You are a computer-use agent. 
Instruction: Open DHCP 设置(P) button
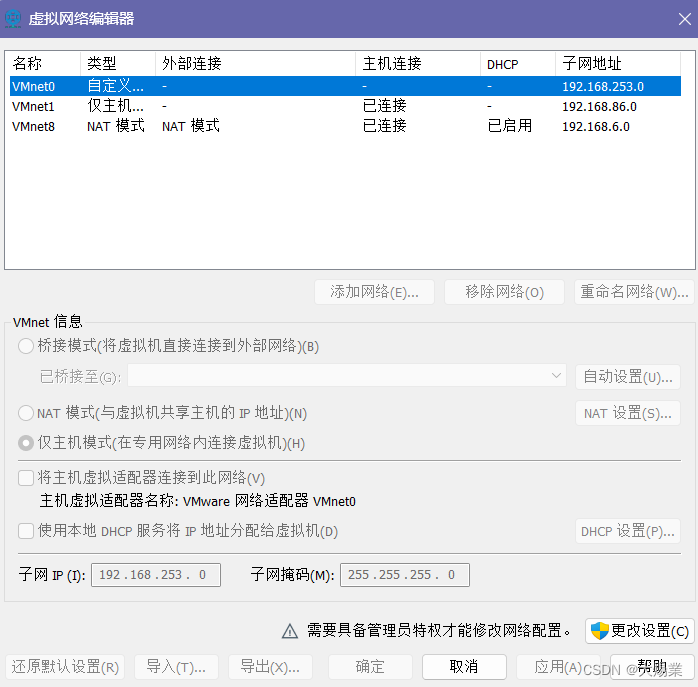[x=628, y=531]
